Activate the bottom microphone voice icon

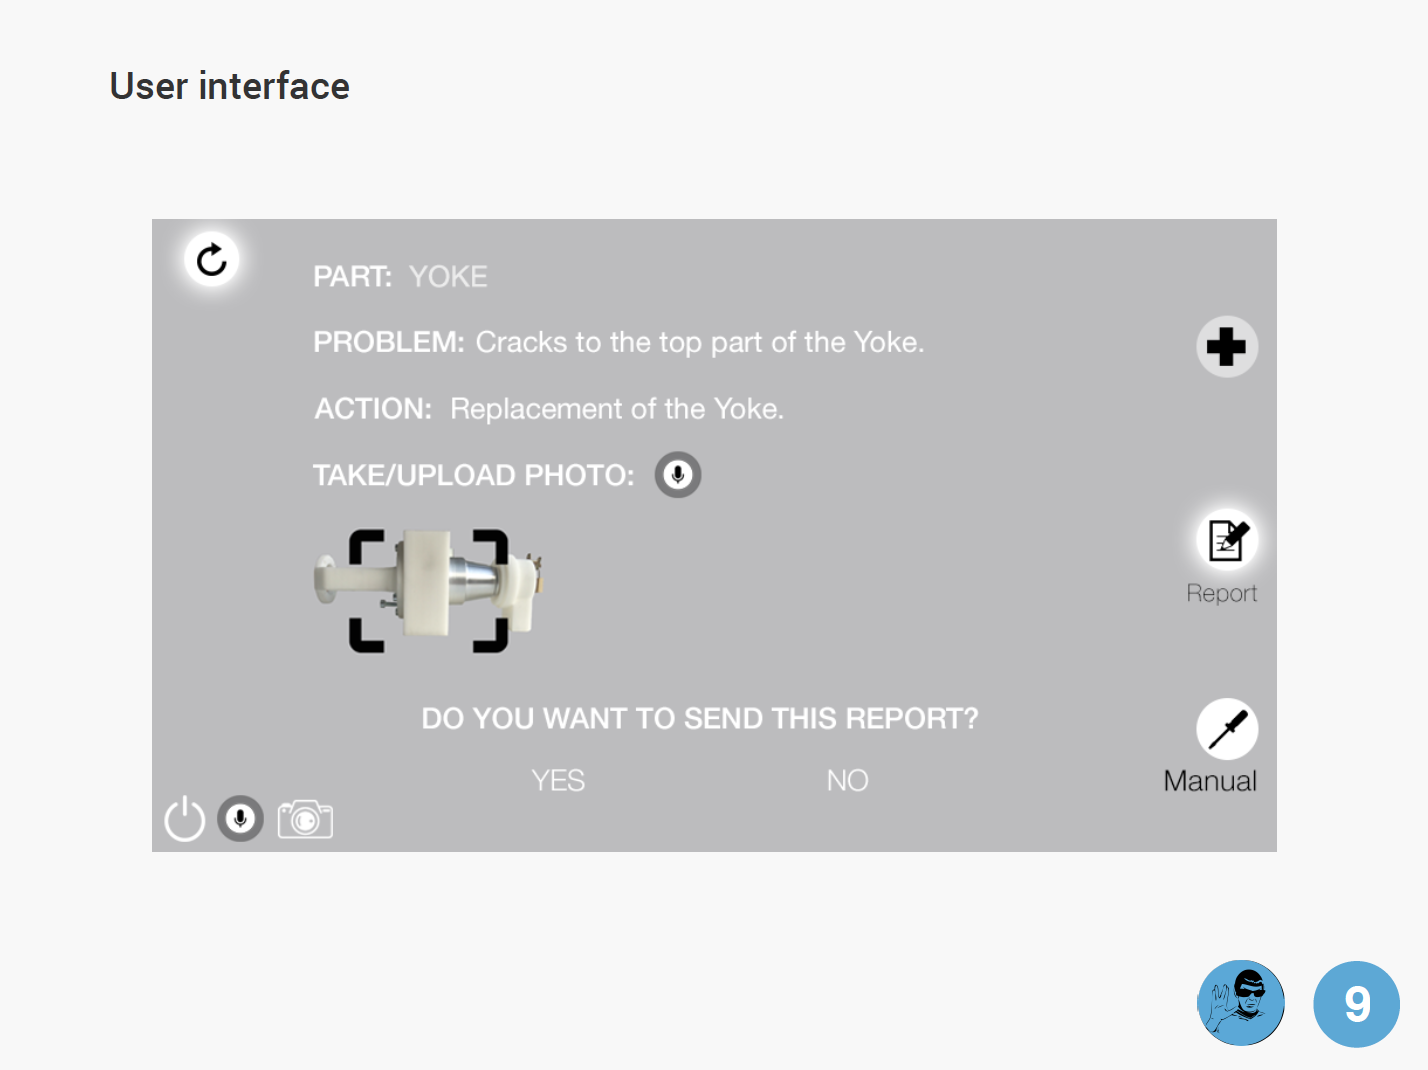tap(240, 819)
